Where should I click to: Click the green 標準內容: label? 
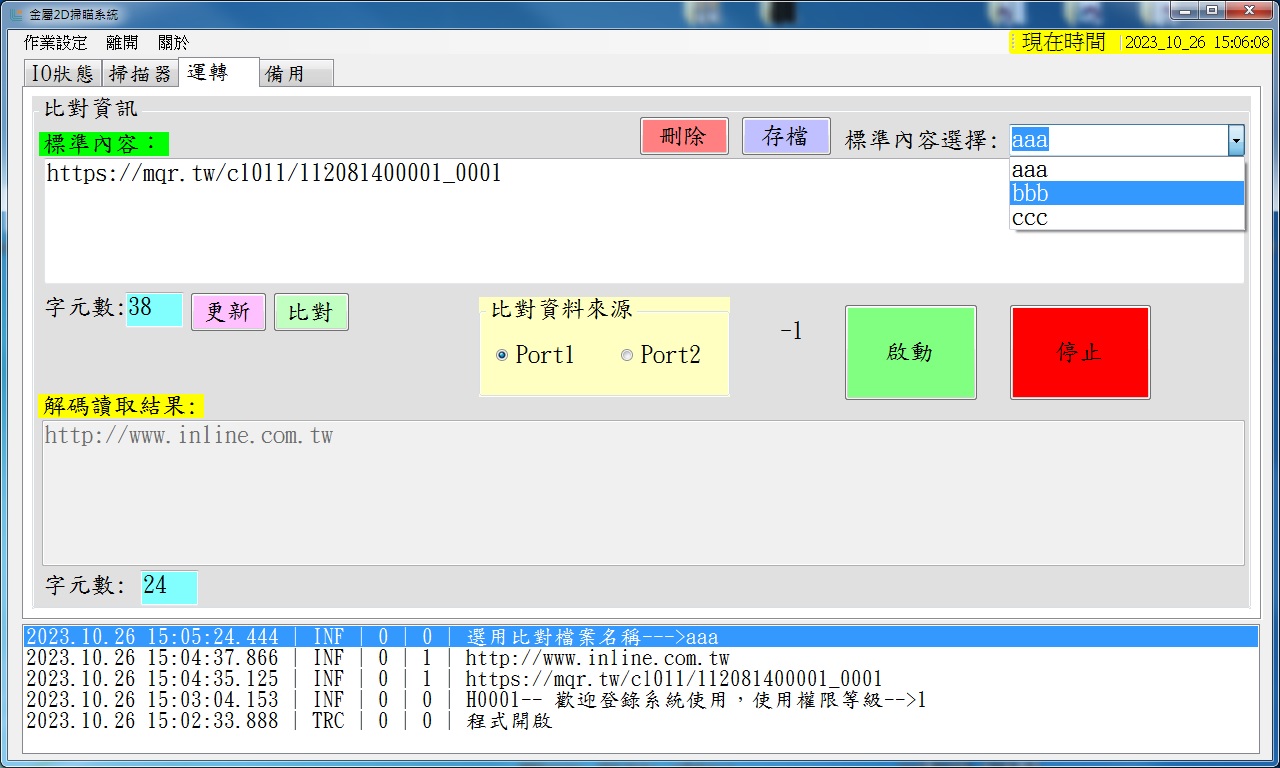tap(105, 143)
